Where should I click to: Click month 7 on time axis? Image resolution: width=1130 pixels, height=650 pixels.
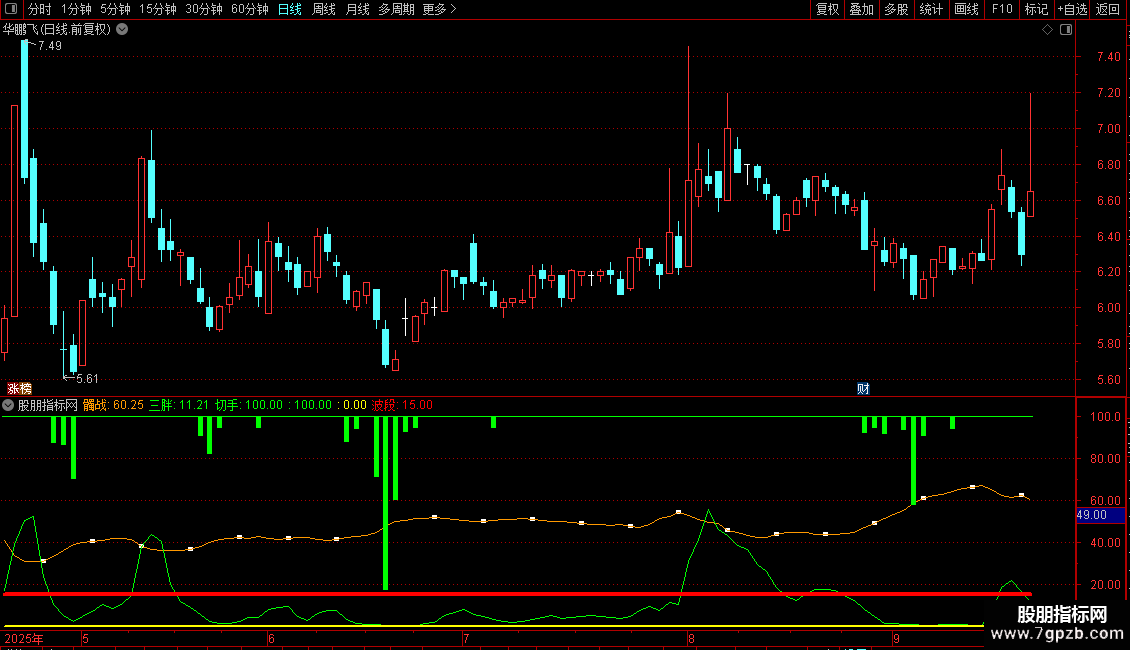[466, 638]
